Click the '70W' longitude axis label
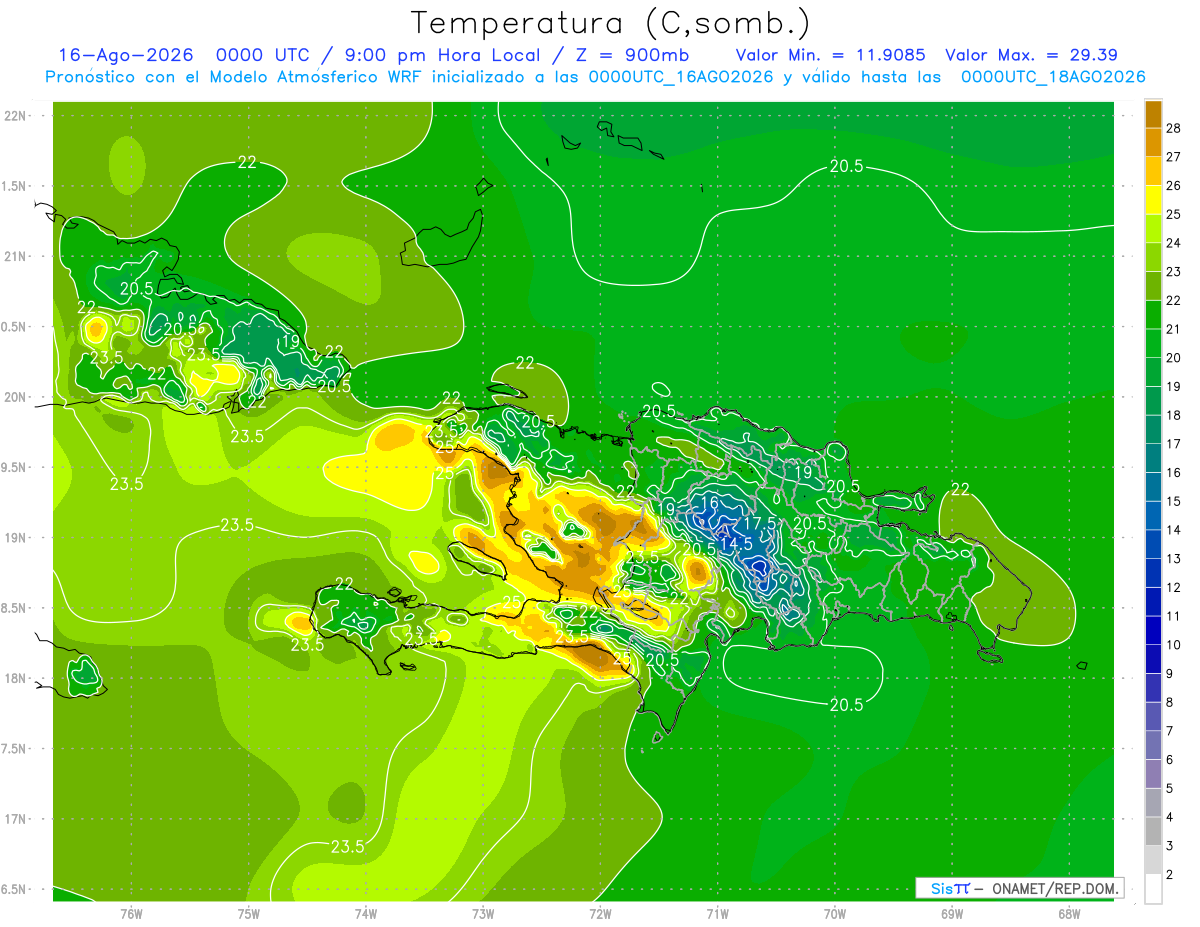Image resolution: width=1200 pixels, height=927 pixels. point(835,914)
